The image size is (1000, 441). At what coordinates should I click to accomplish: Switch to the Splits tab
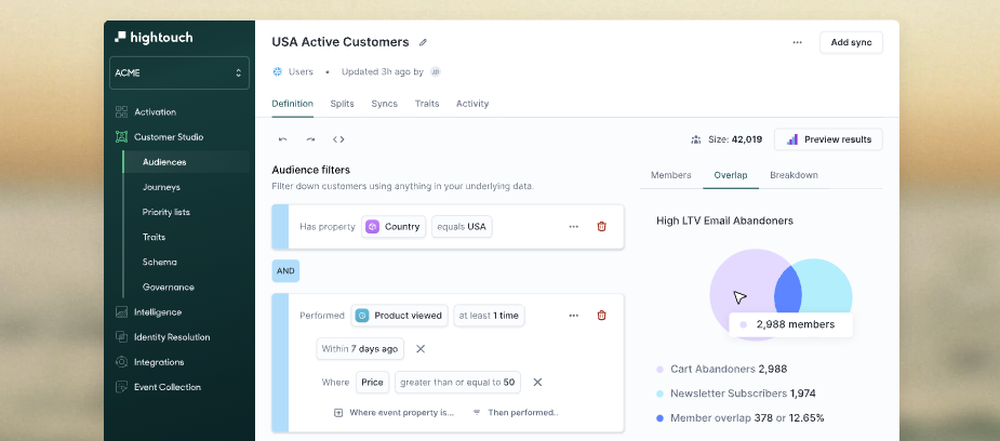[x=342, y=103]
